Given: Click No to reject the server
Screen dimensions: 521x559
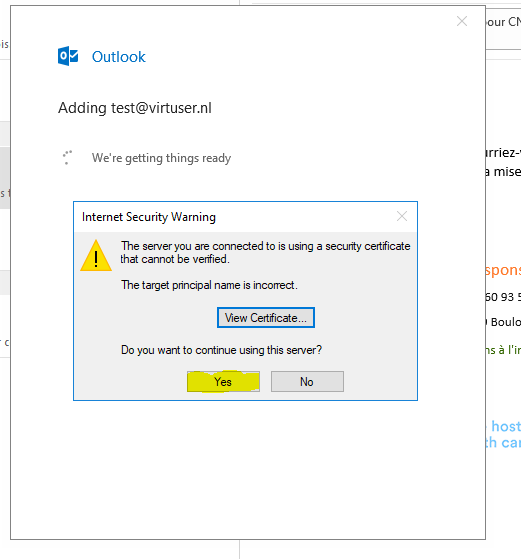Looking at the screenshot, I should click(307, 381).
